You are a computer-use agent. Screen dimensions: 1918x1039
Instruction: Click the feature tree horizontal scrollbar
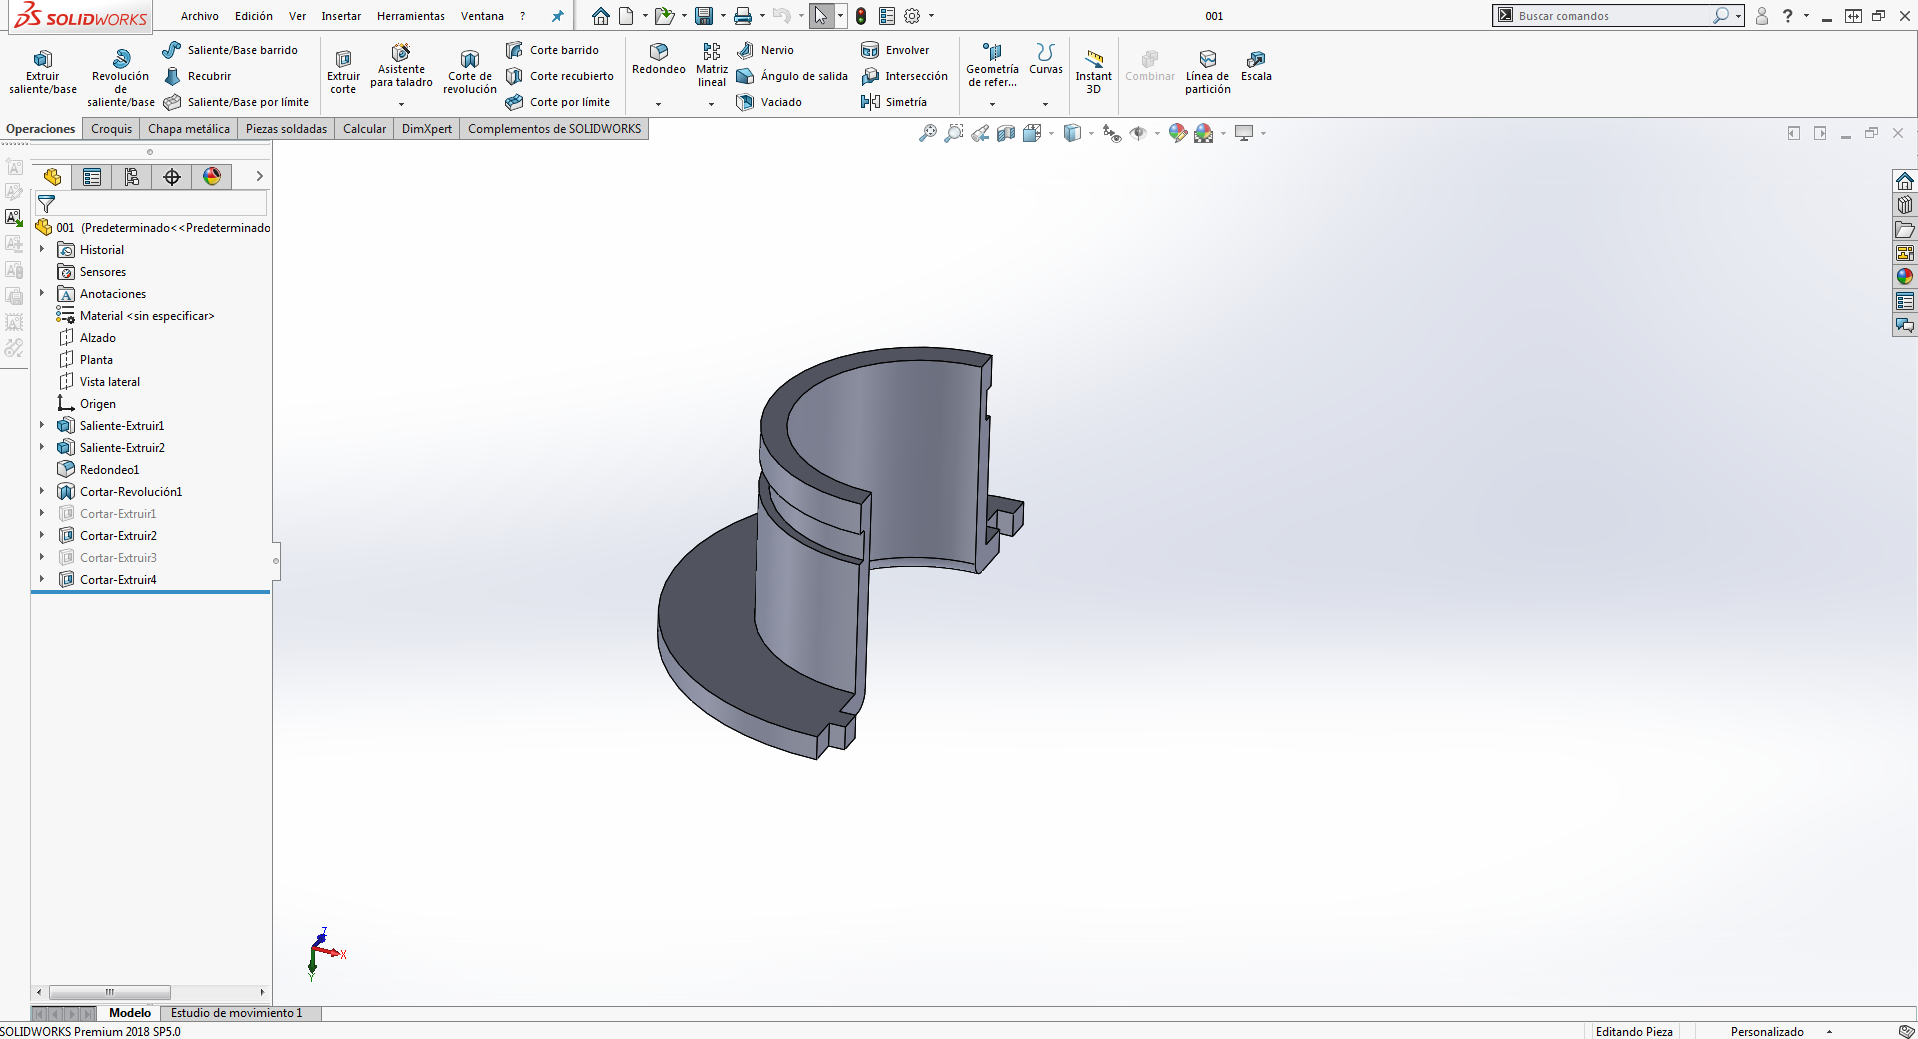point(110,993)
